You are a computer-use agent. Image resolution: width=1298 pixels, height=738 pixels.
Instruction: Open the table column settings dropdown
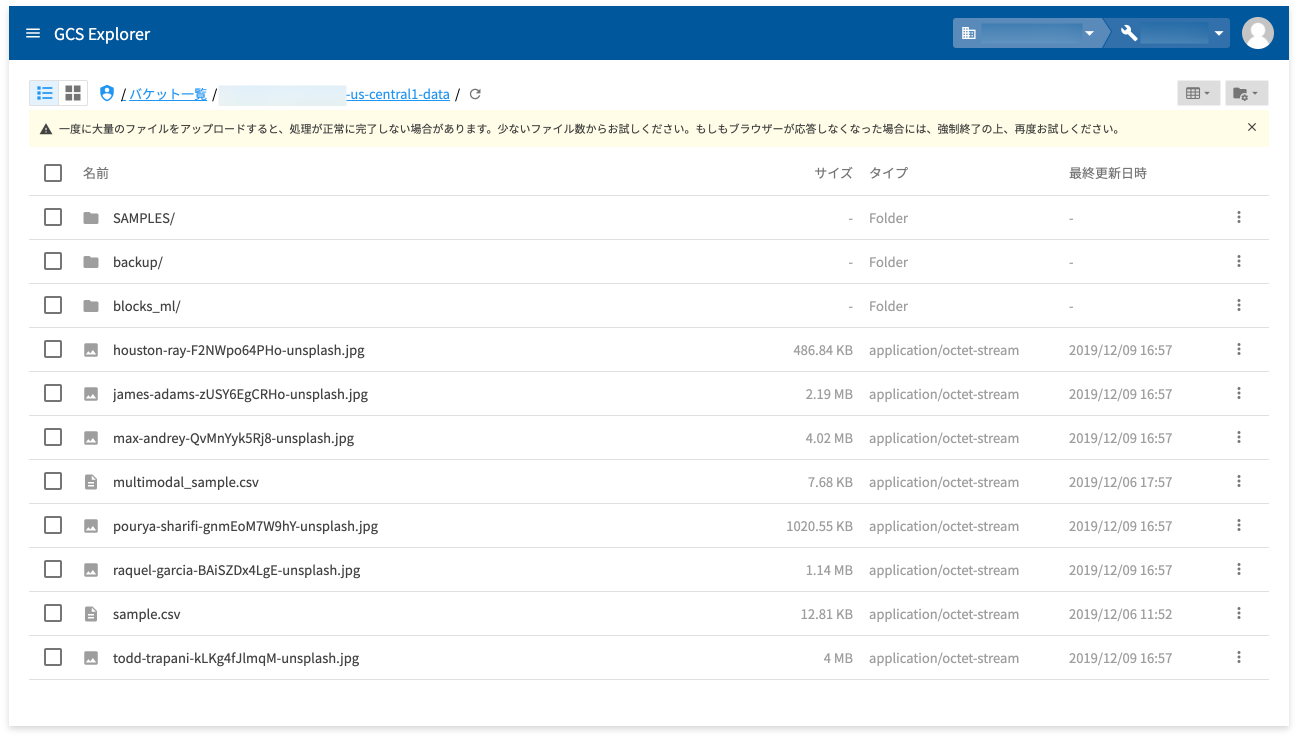(1198, 93)
